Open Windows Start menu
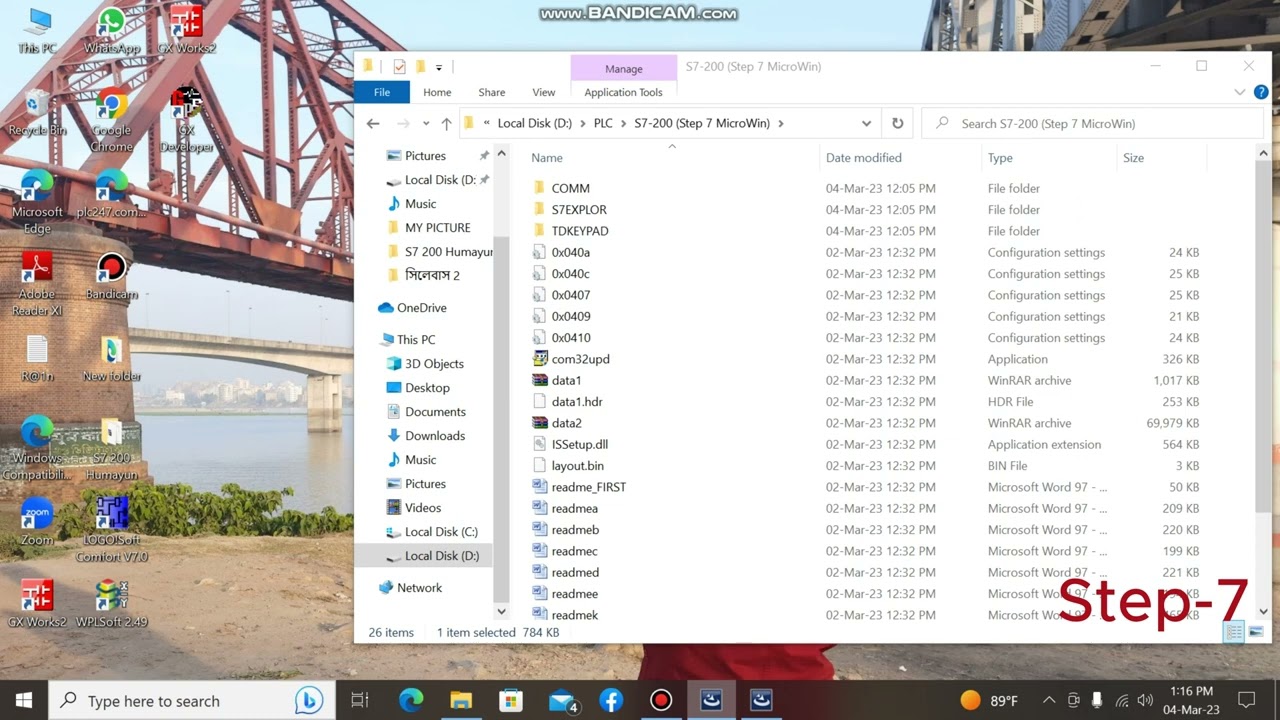 pos(24,700)
